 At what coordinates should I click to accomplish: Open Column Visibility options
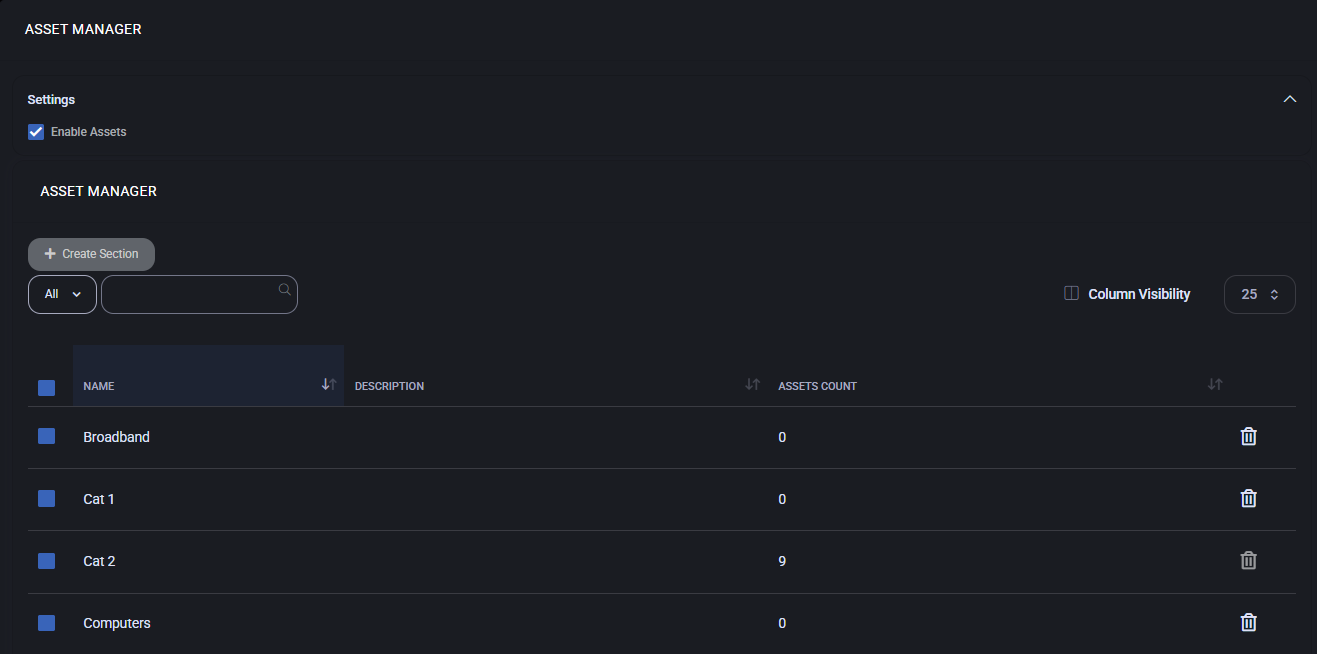(1127, 294)
